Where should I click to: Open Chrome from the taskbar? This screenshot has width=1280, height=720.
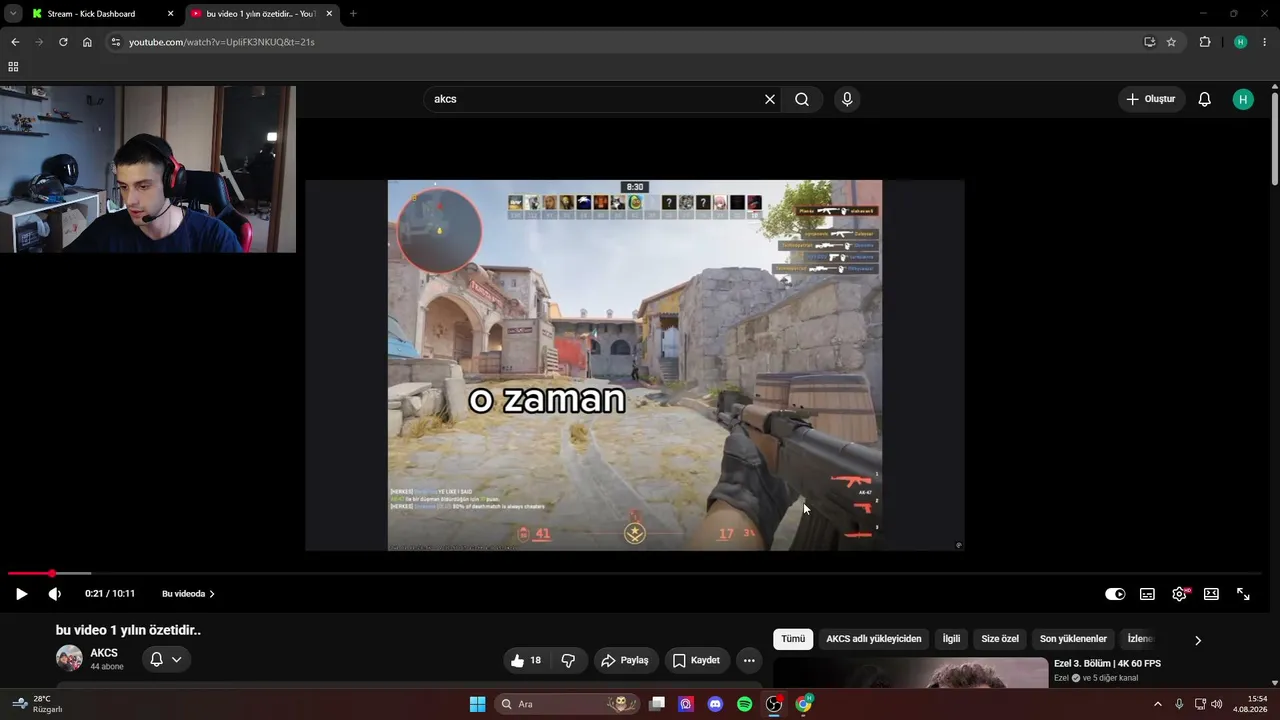coord(803,704)
